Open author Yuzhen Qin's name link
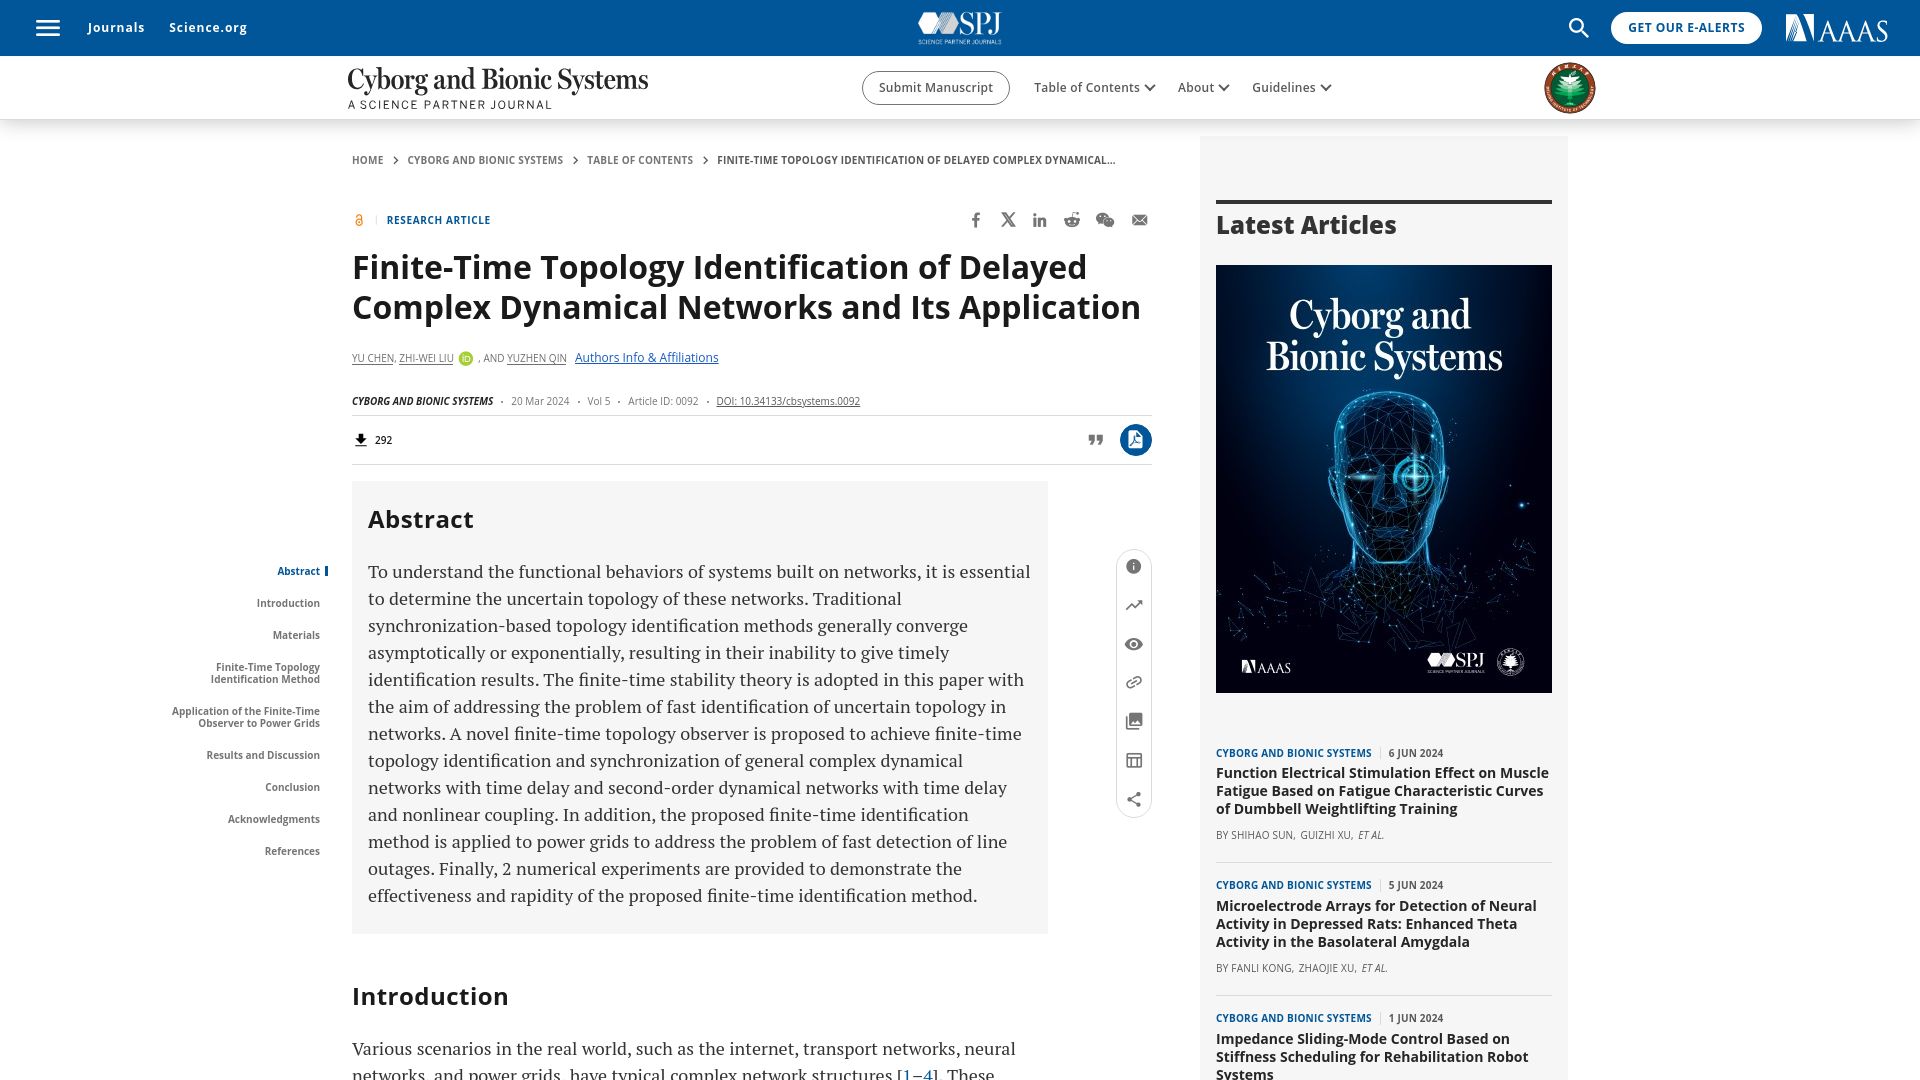Screen dimensions: 1920x1080 click(537, 359)
